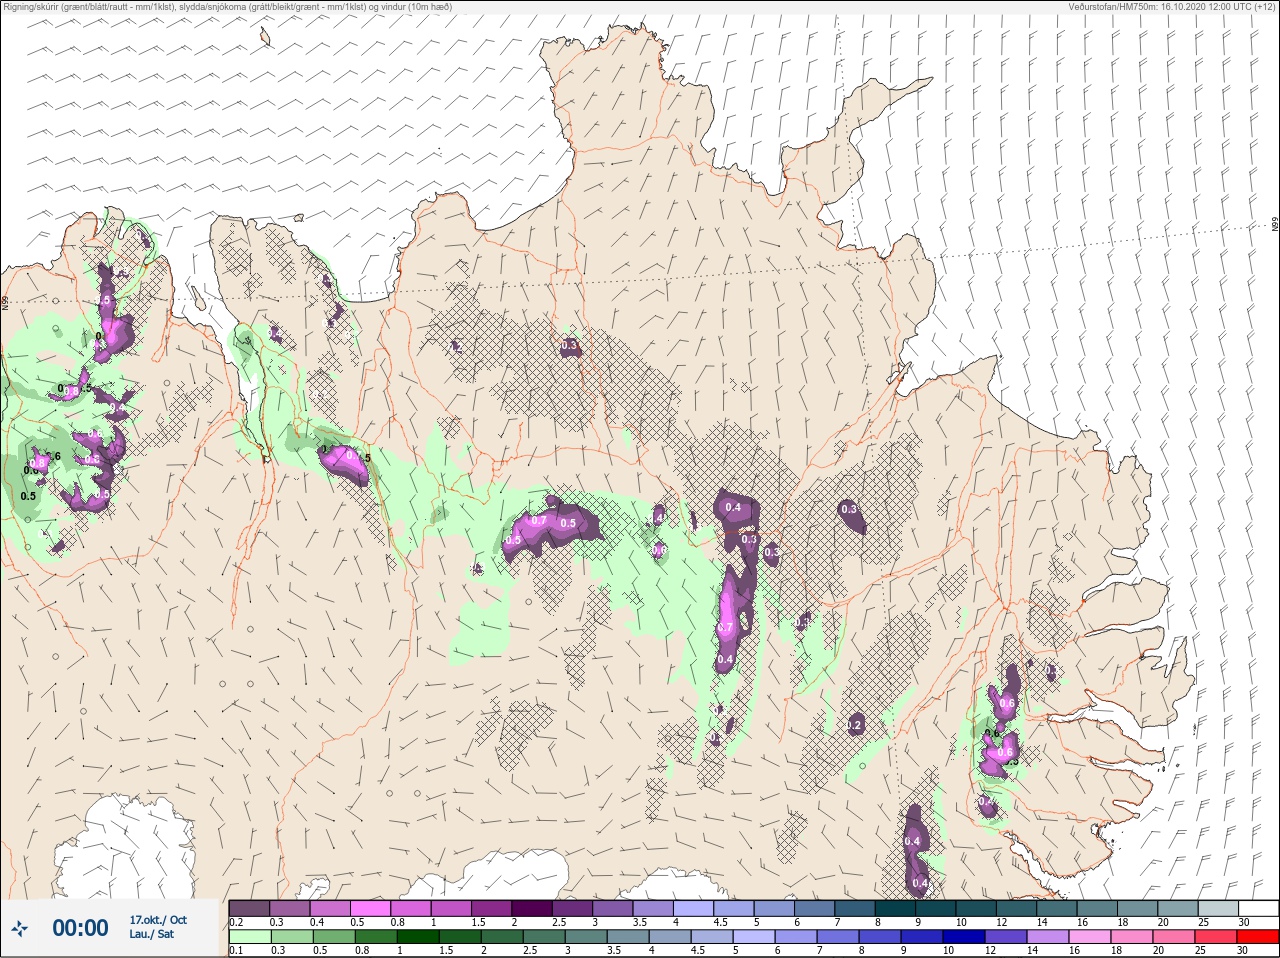Click the '17.okt./ Oct' date text

158,920
